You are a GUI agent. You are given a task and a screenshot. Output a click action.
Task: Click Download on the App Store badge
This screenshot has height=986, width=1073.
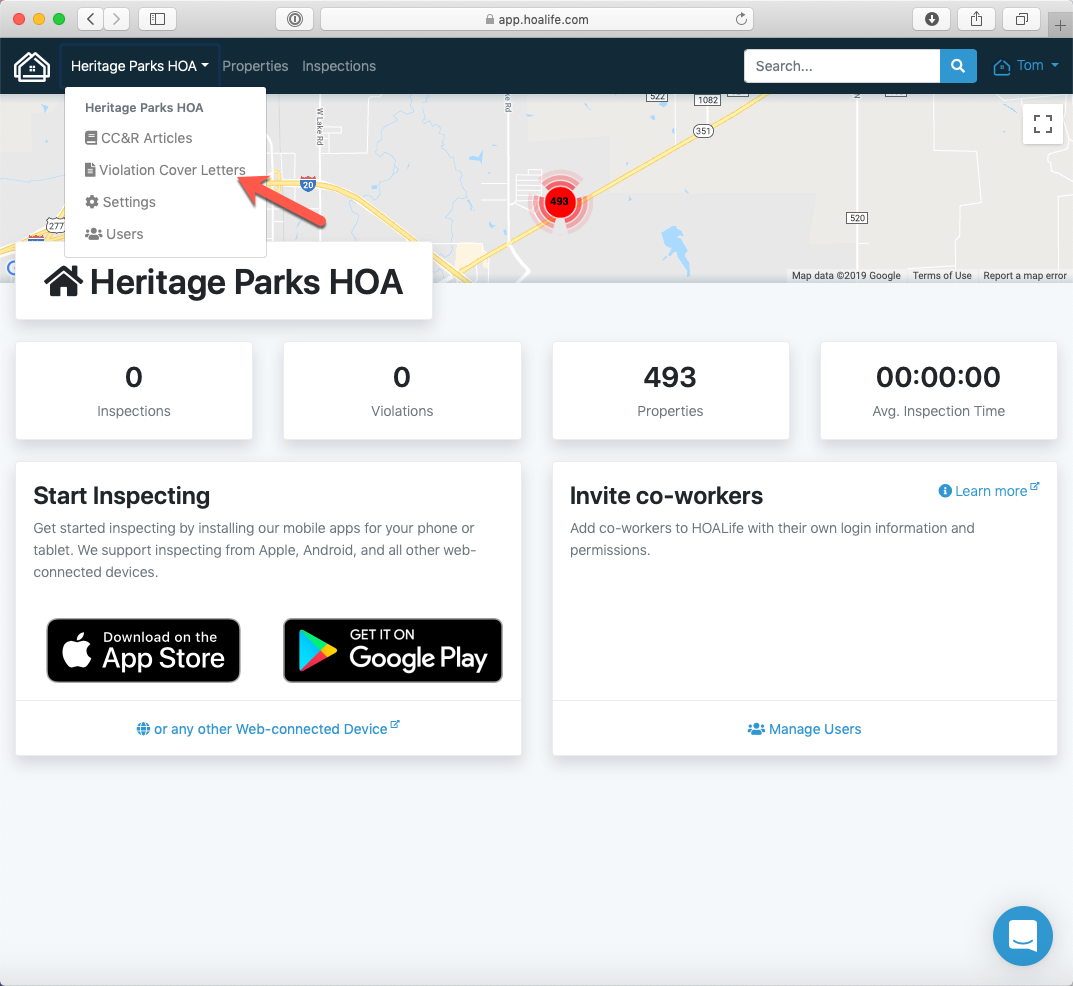[144, 651]
